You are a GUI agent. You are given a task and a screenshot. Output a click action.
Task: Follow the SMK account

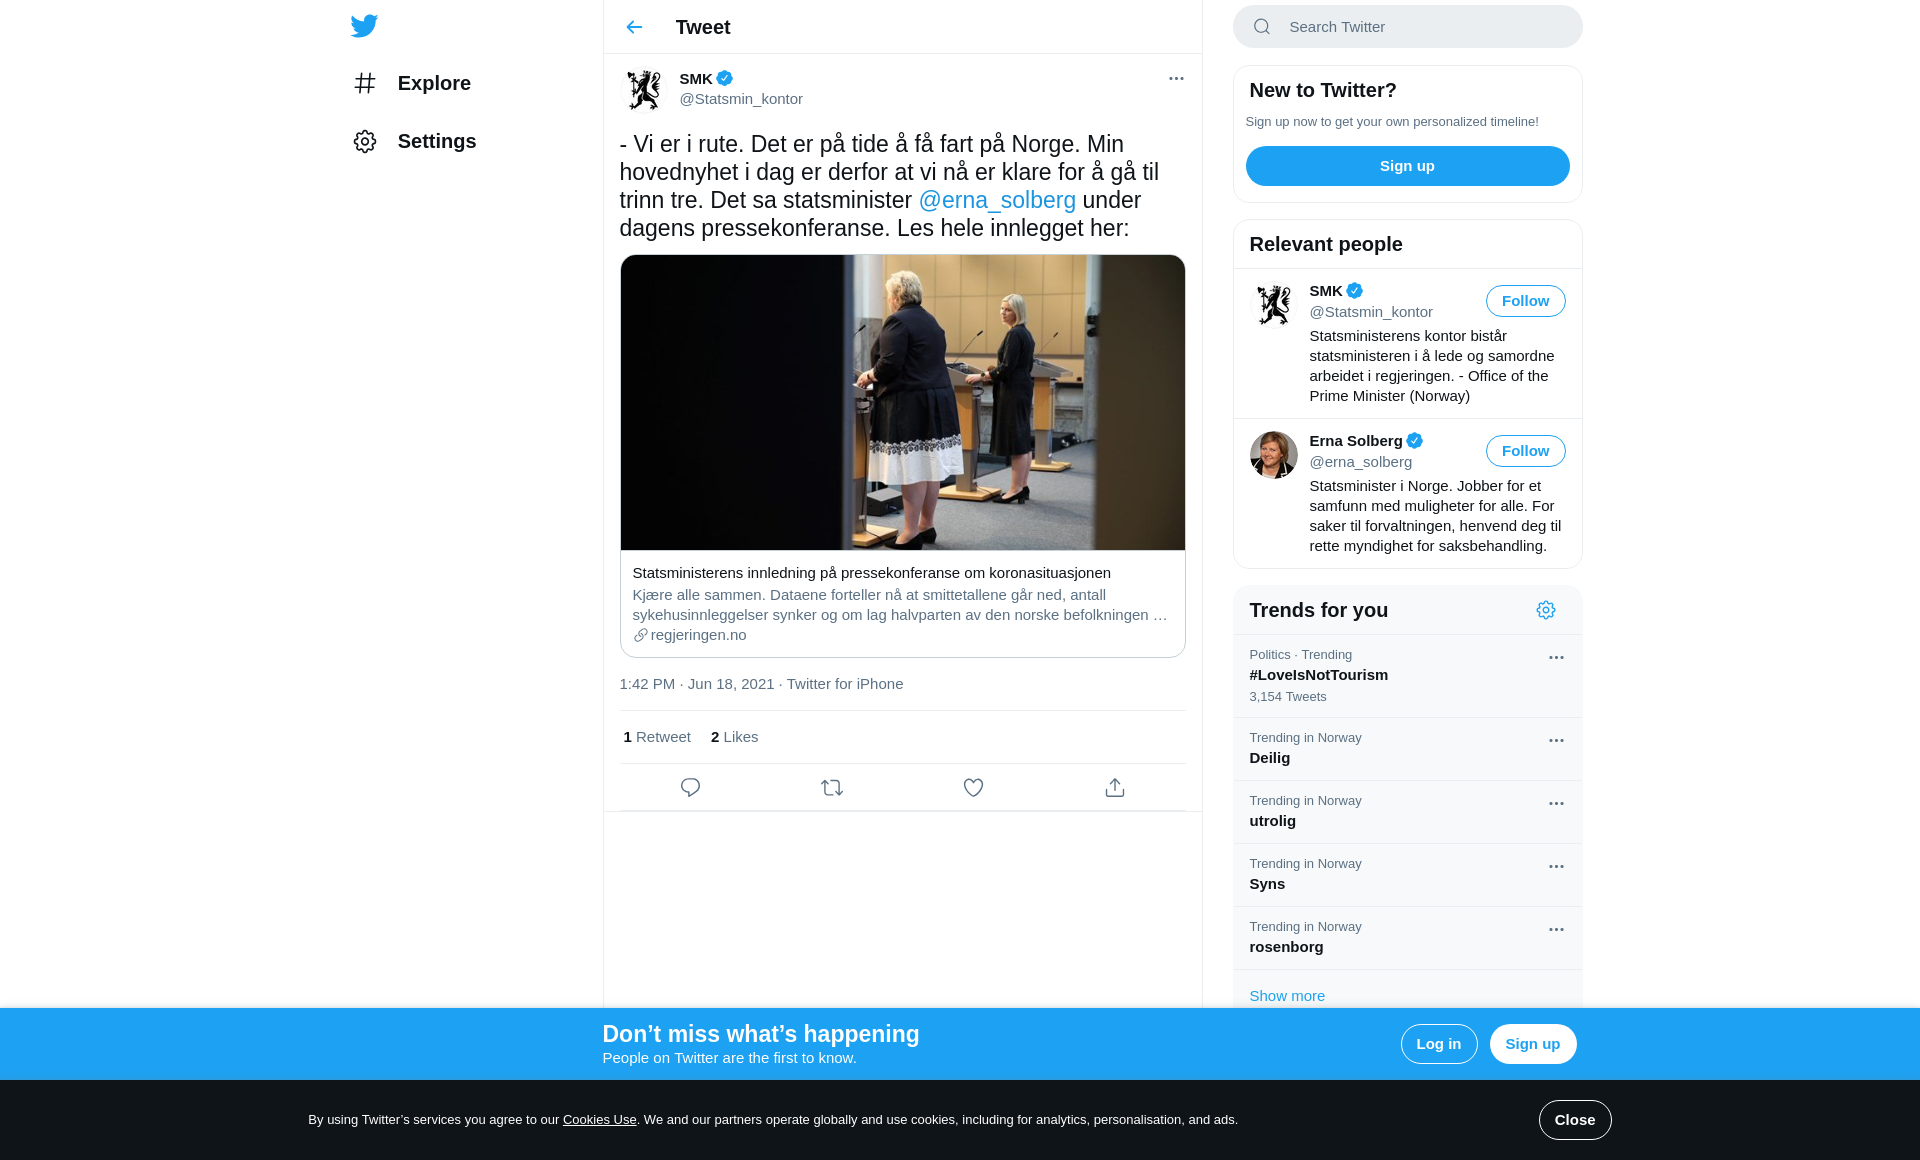(1525, 301)
